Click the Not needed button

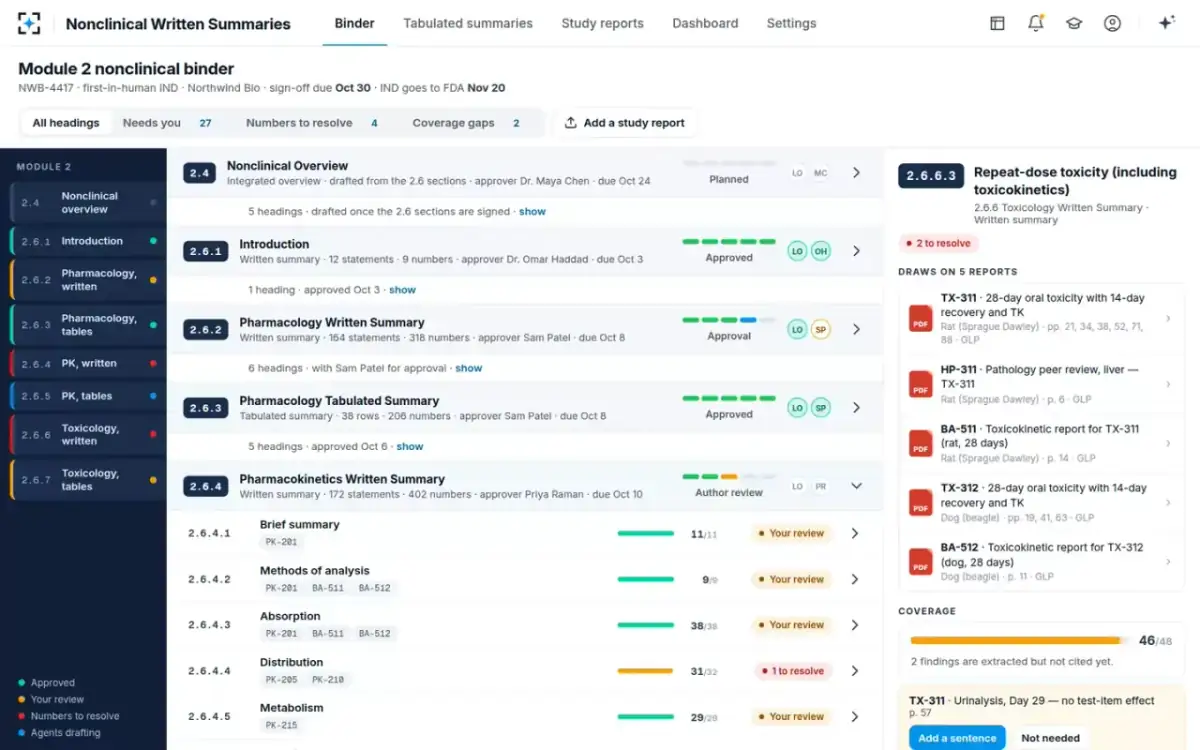click(x=1050, y=738)
